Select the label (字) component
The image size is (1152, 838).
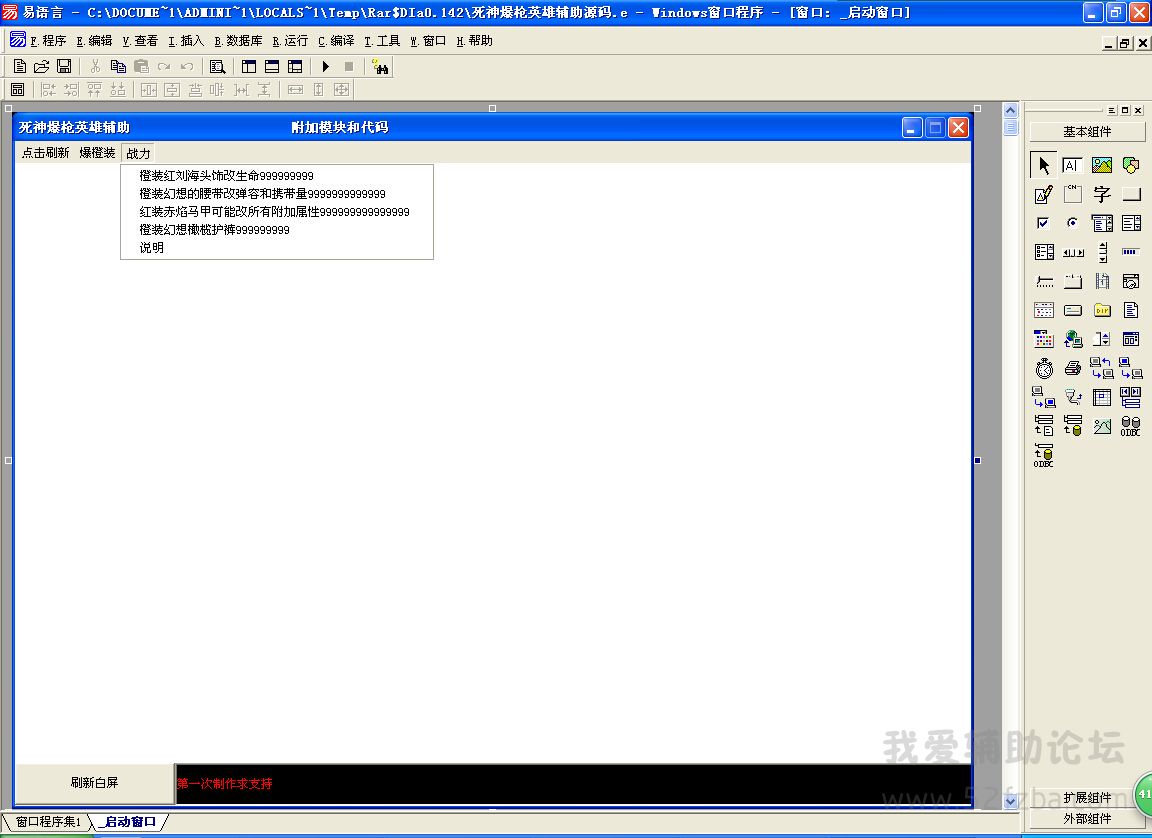[1102, 195]
